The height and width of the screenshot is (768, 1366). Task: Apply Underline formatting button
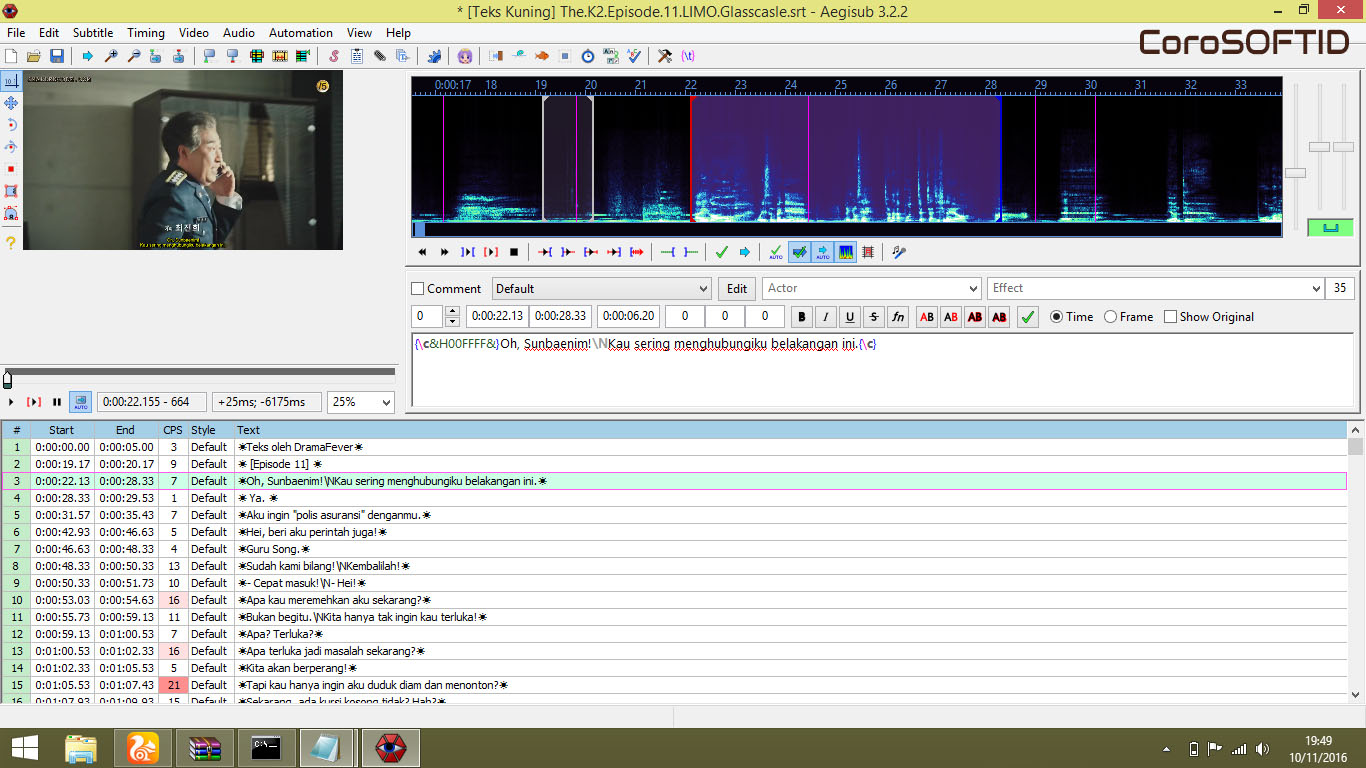(x=850, y=317)
